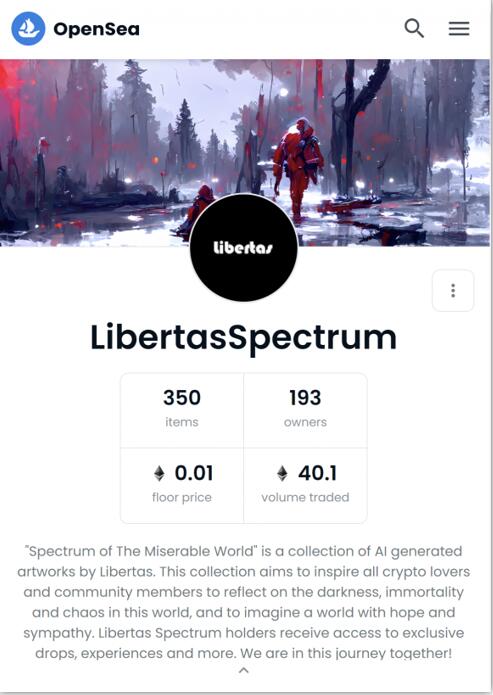The width and height of the screenshot is (493, 695).
Task: Click the Ethereum icon beside 40.1
Action: 282,473
